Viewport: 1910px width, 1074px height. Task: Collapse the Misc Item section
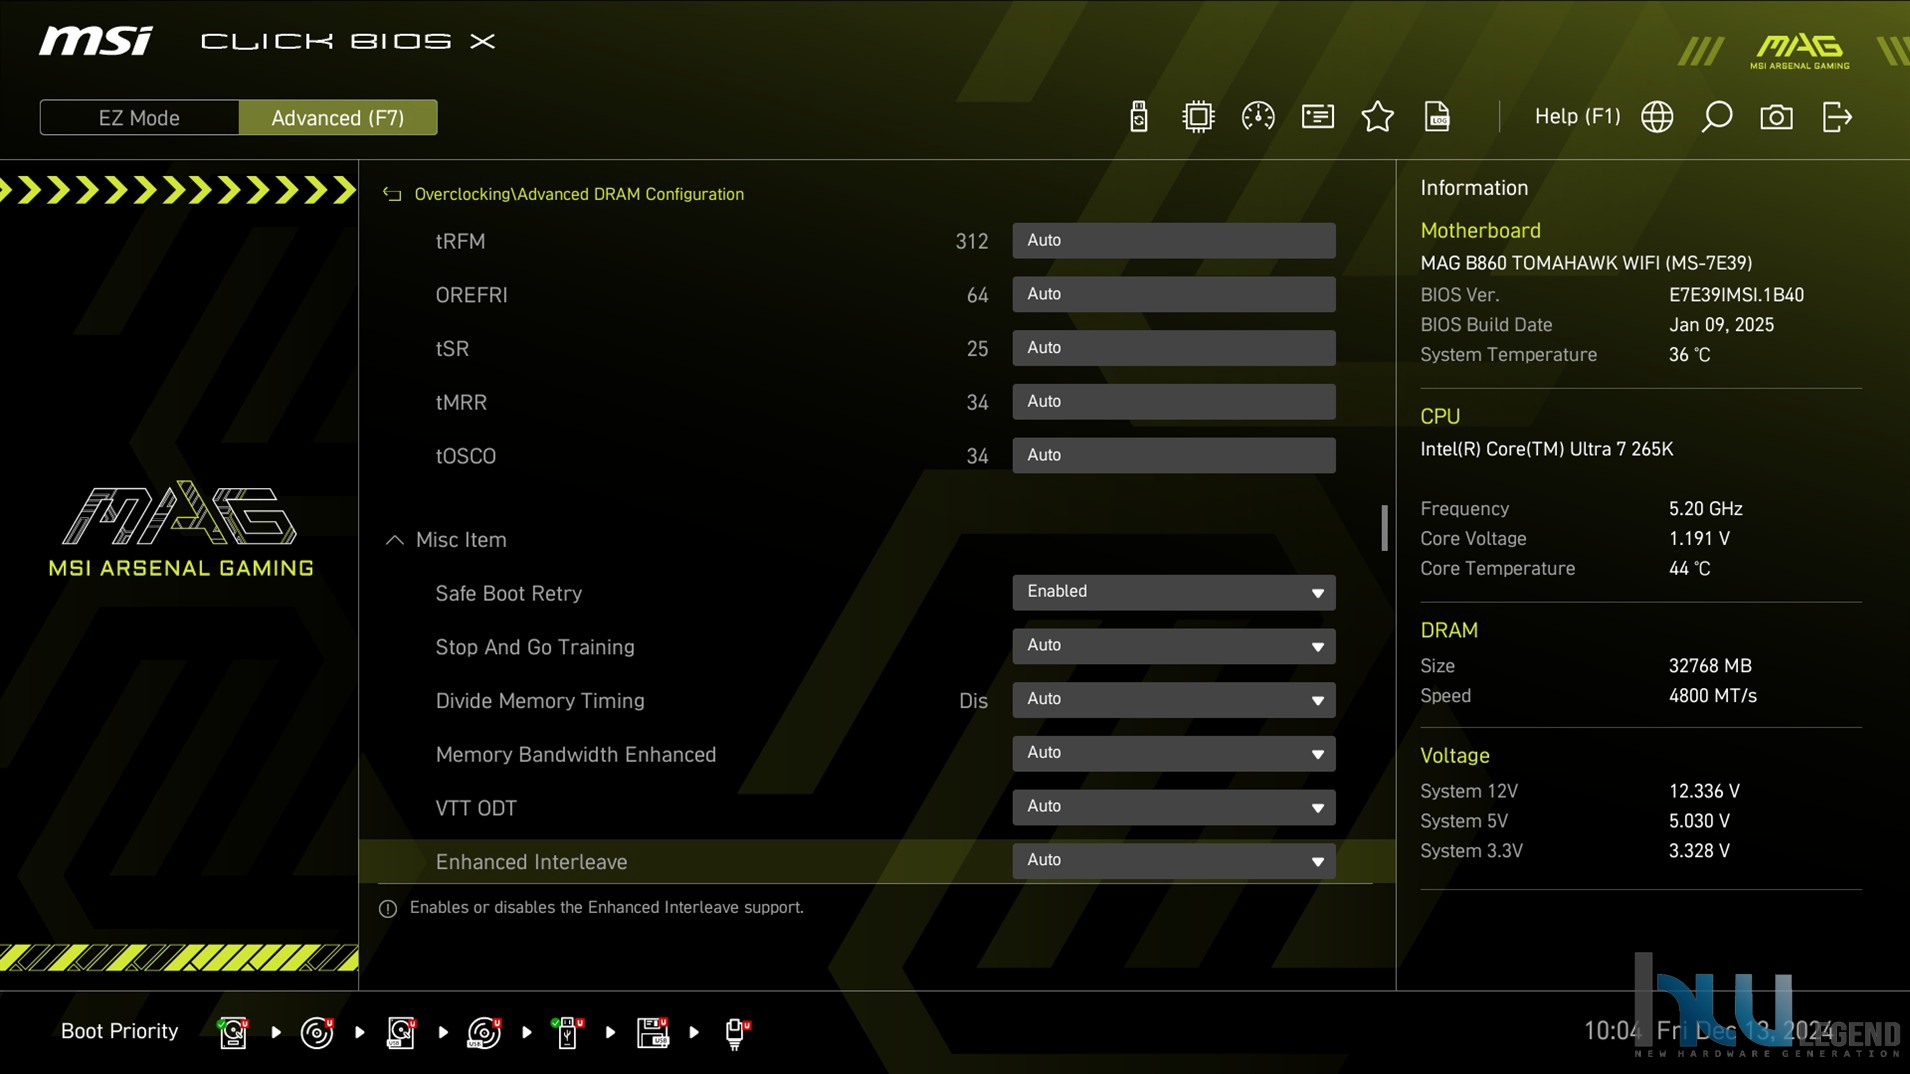[x=395, y=540]
